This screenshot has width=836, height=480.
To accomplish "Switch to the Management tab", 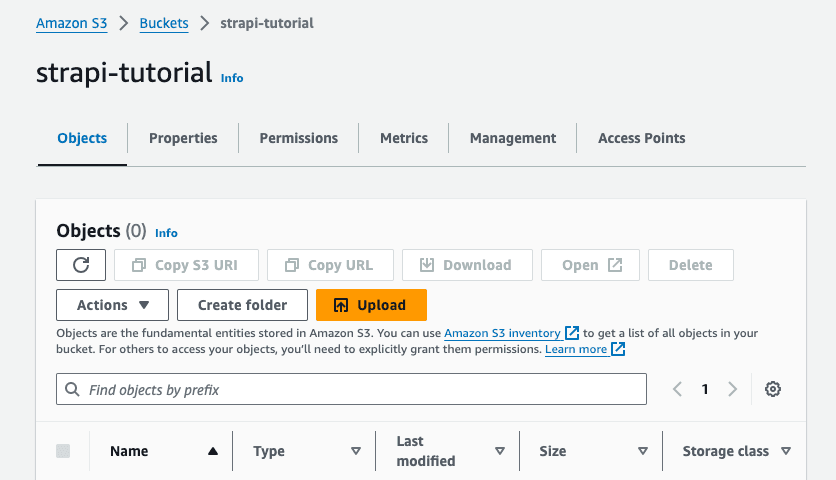I will coord(513,138).
